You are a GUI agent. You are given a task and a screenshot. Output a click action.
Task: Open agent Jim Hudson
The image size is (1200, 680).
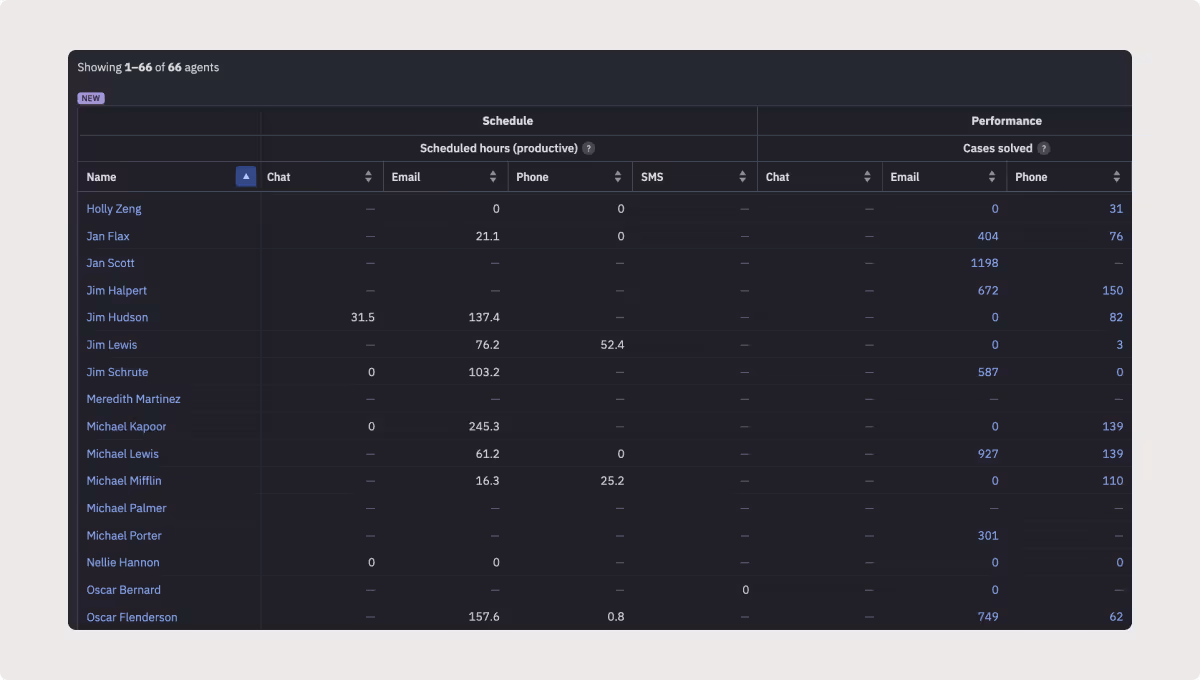click(x=117, y=317)
